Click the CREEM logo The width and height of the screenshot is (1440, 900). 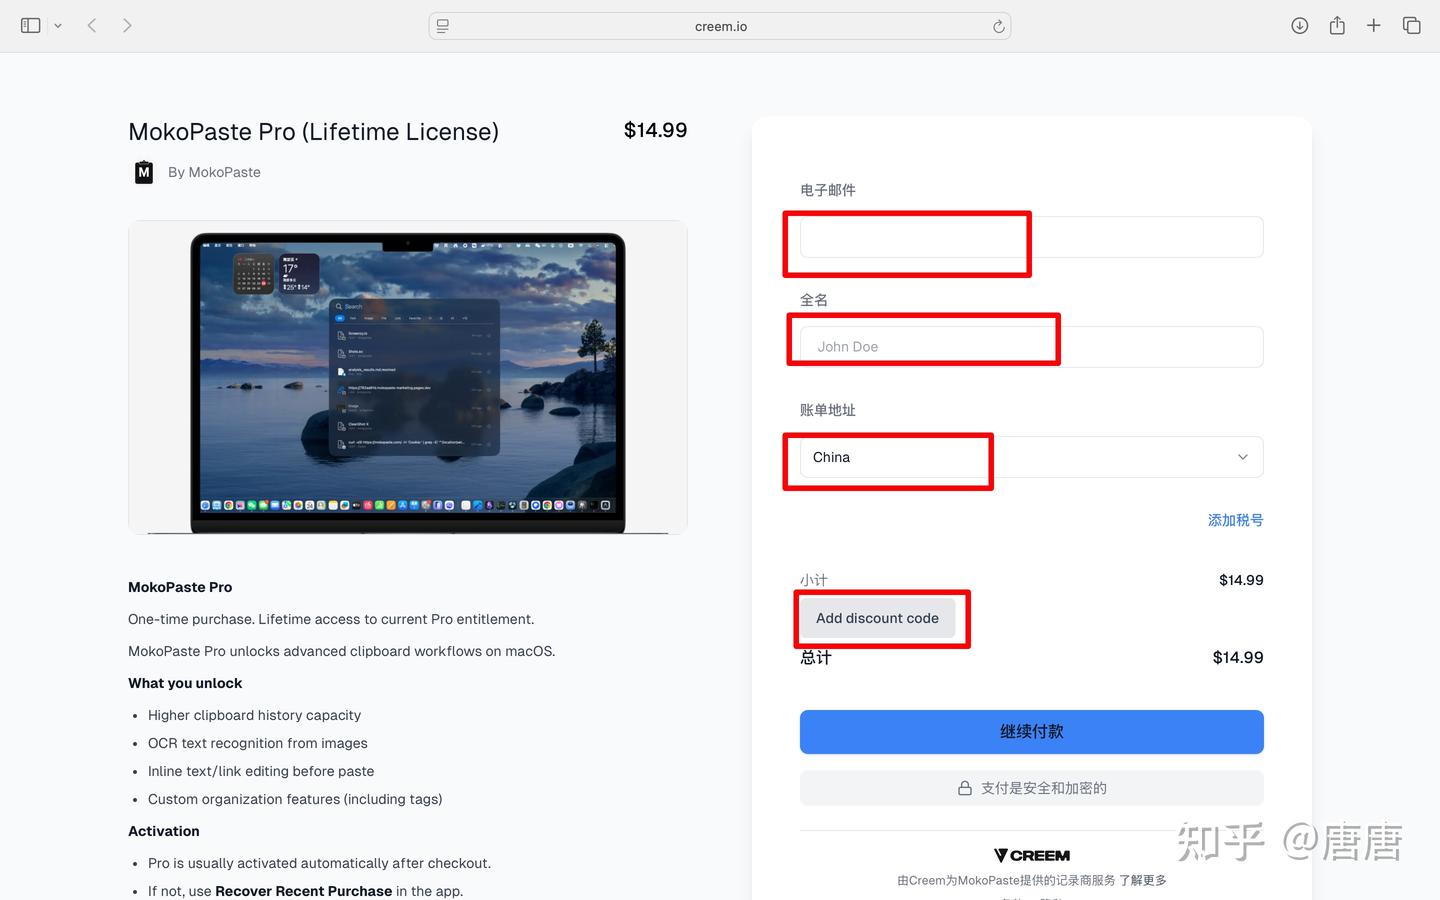(1032, 855)
